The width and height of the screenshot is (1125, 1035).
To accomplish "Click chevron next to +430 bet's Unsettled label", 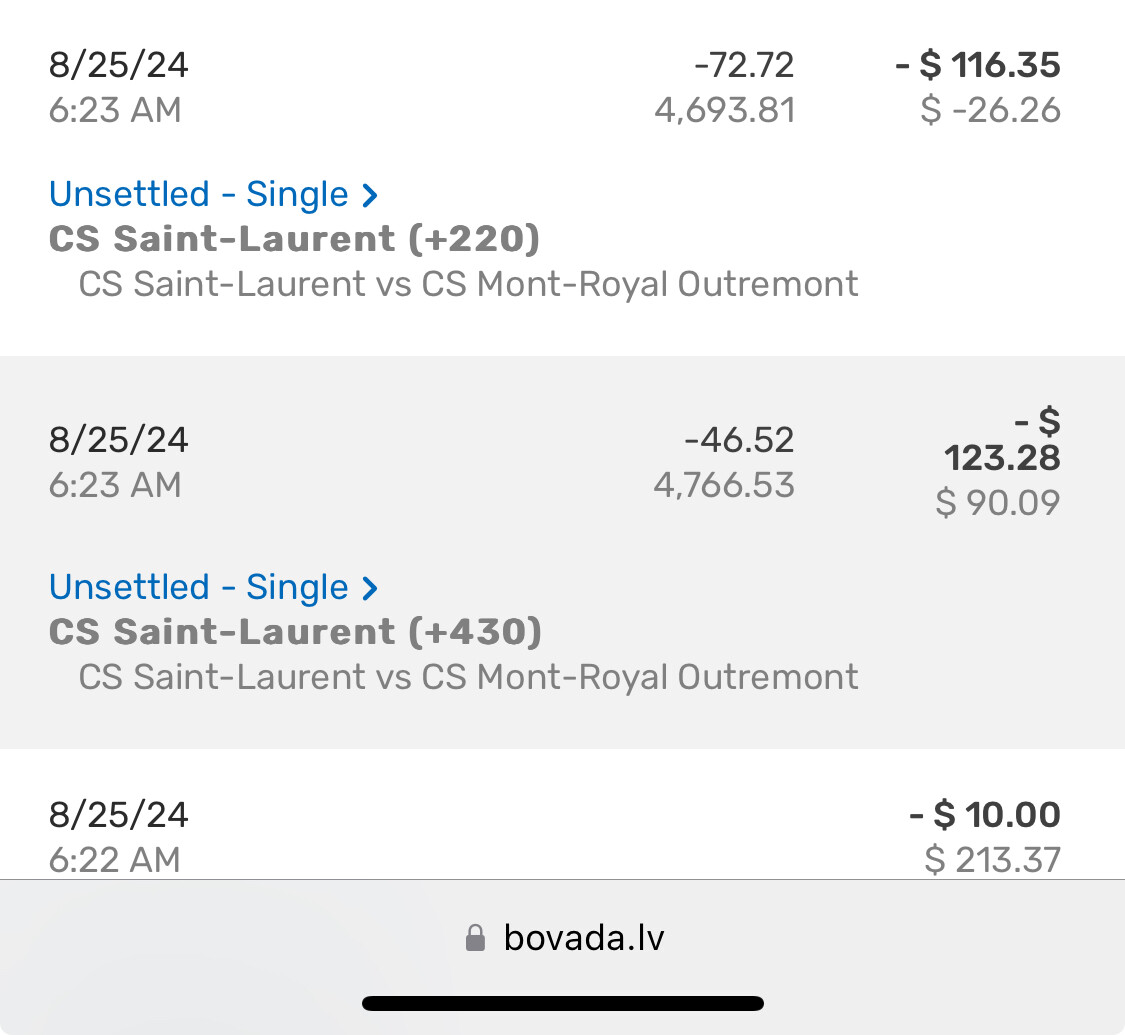I will [370, 588].
